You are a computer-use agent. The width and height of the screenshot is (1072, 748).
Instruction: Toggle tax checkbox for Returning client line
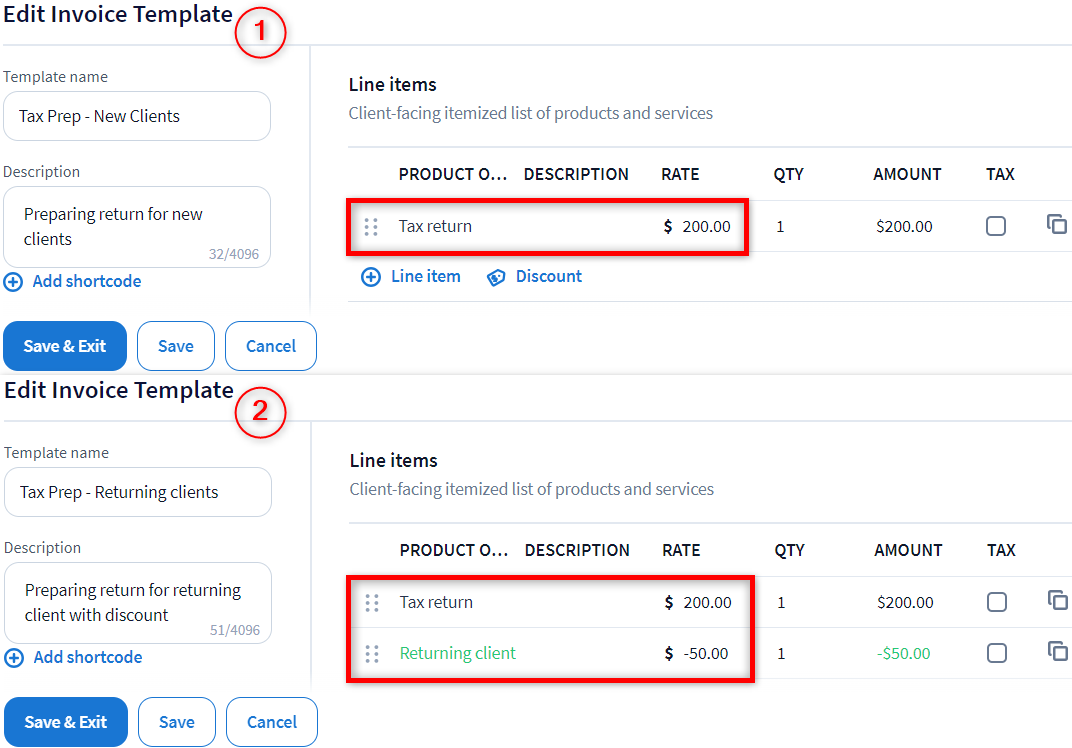[x=997, y=654]
